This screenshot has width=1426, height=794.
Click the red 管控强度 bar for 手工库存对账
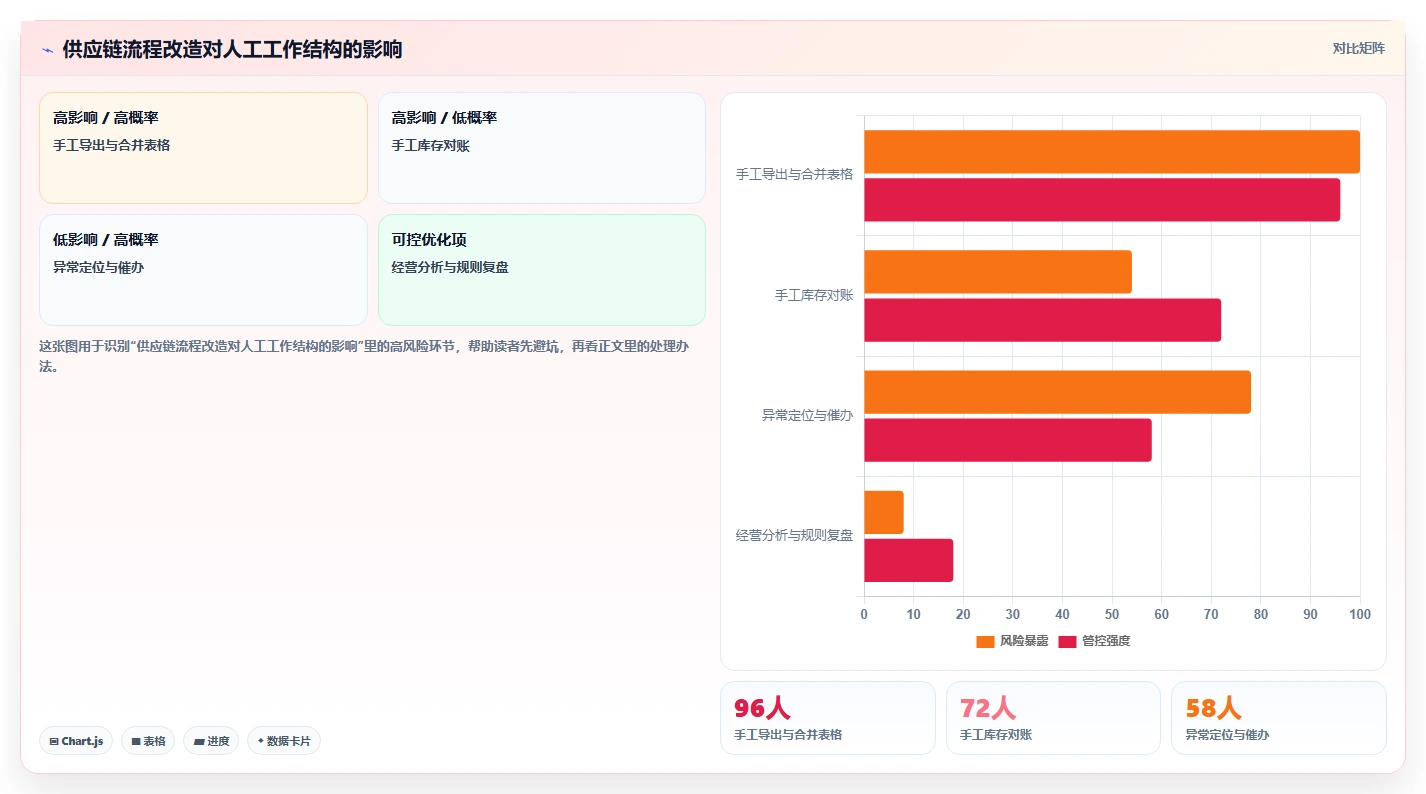coord(1043,320)
